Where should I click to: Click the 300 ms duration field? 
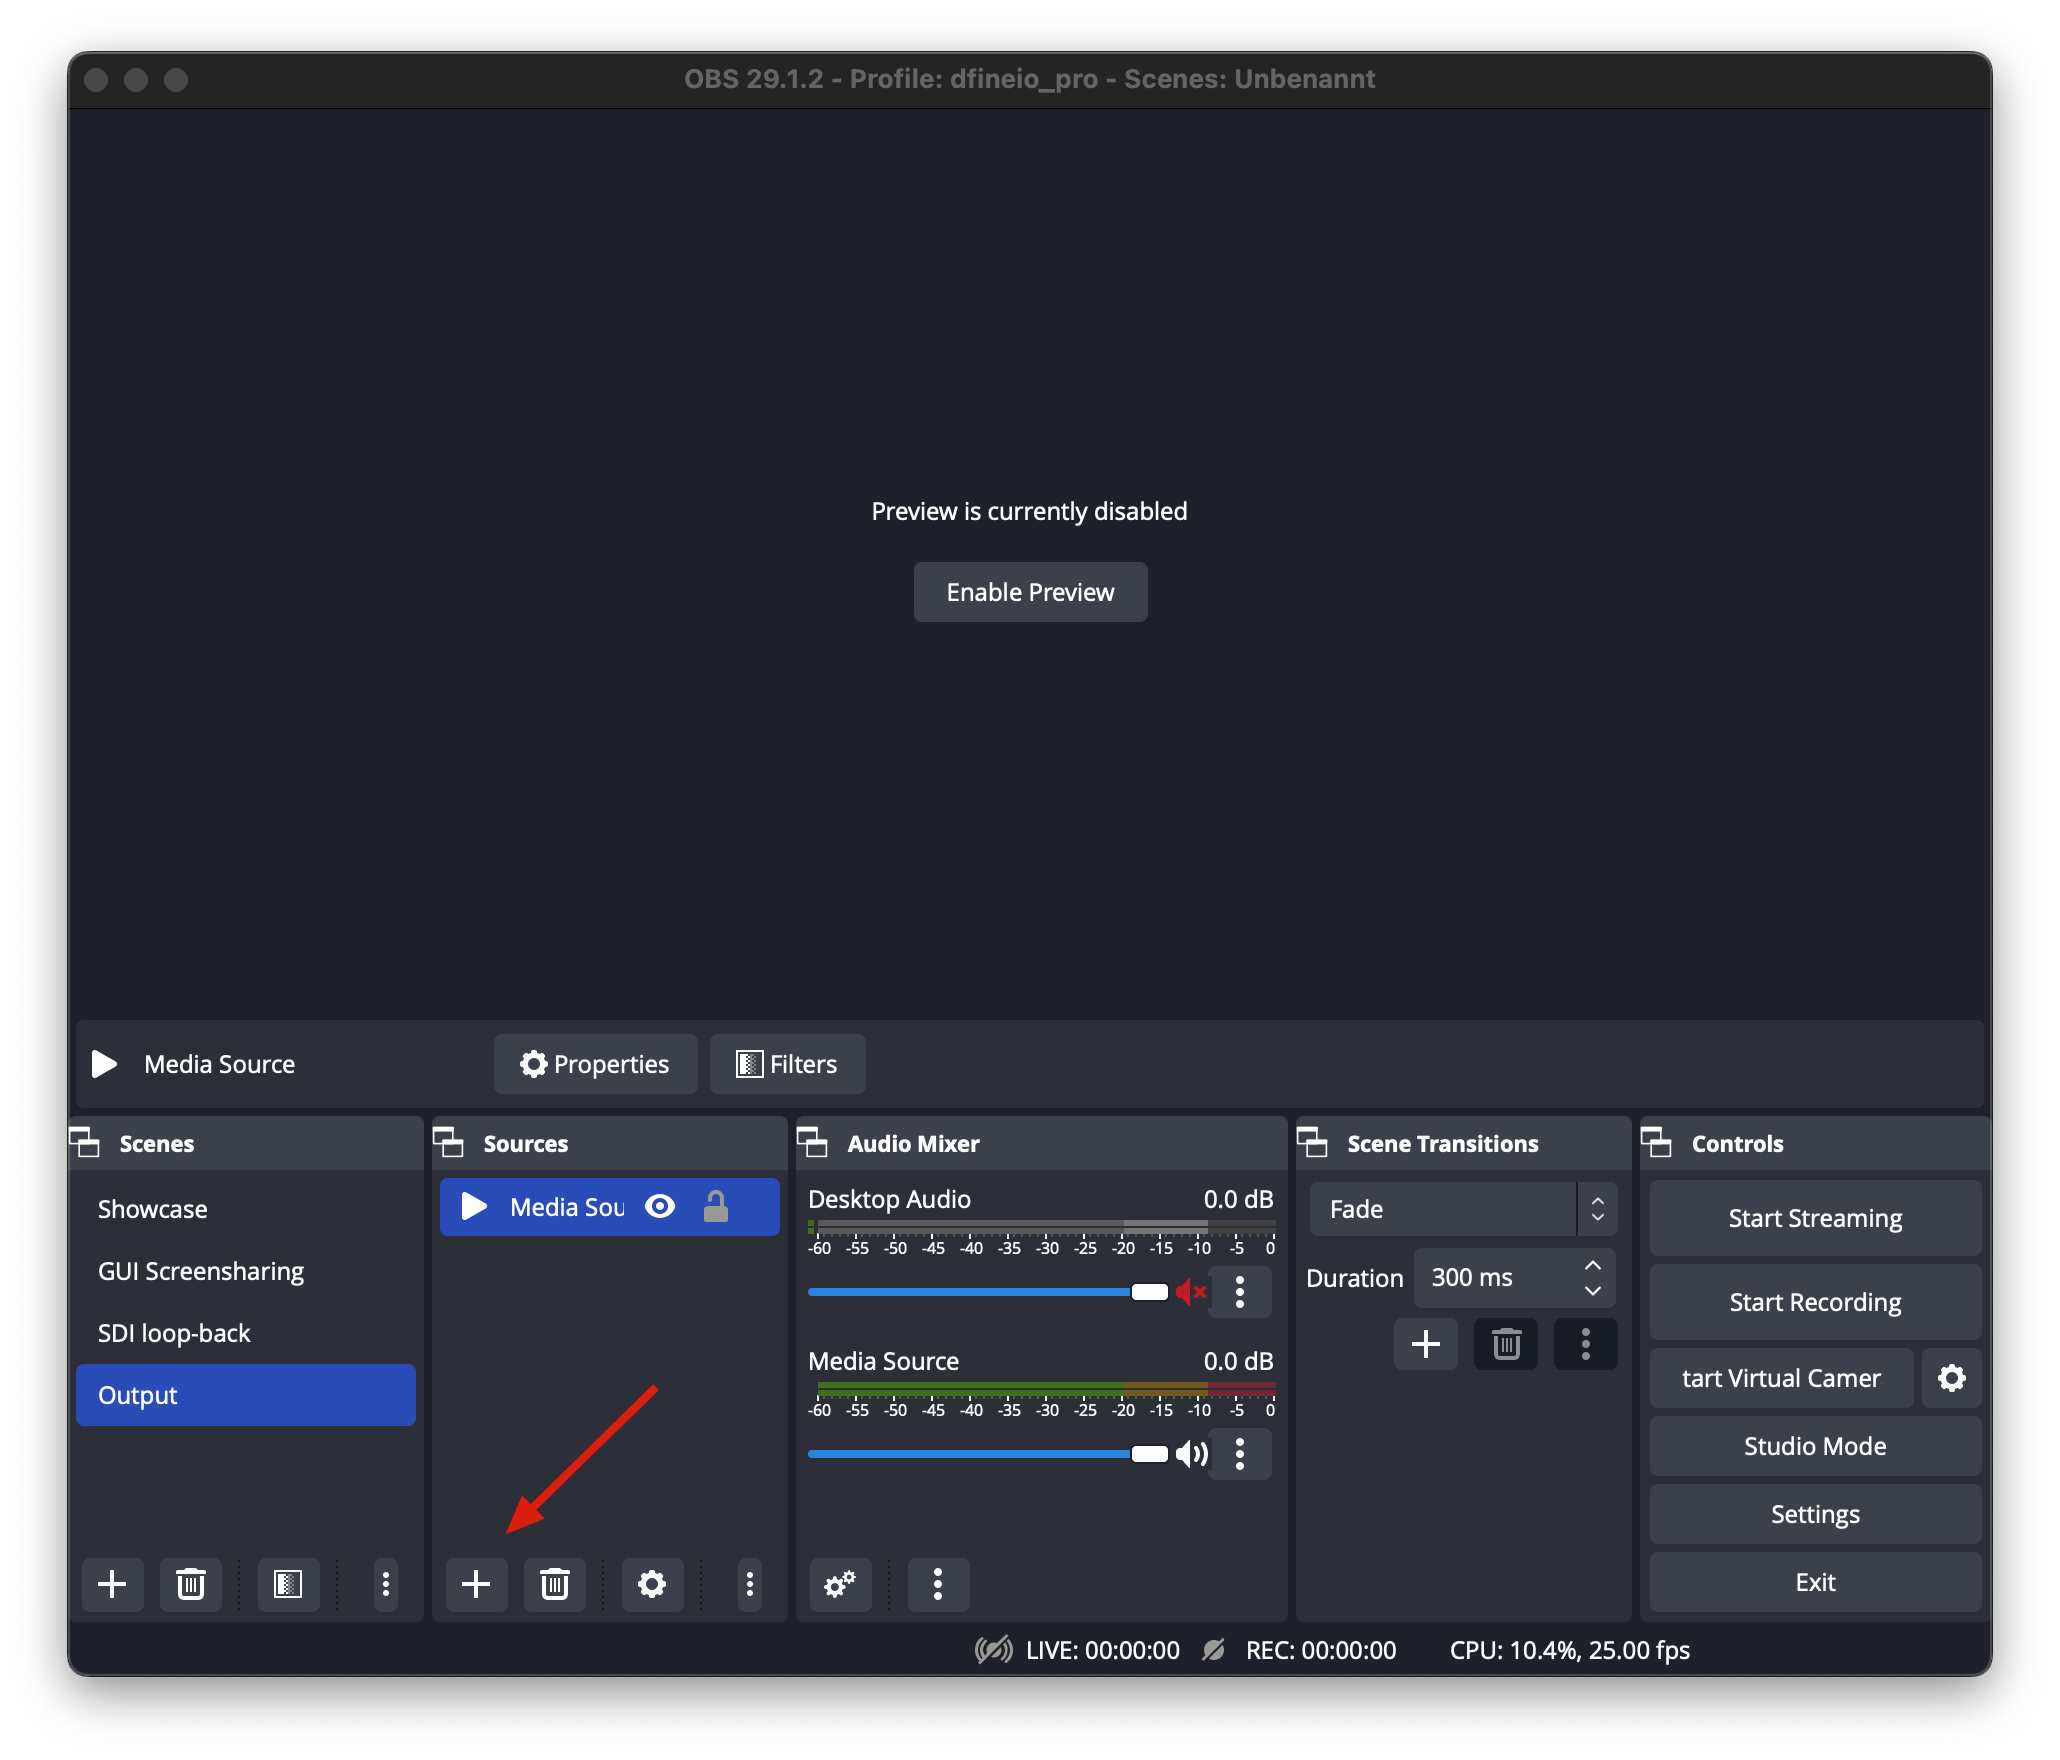pyautogui.click(x=1514, y=1278)
